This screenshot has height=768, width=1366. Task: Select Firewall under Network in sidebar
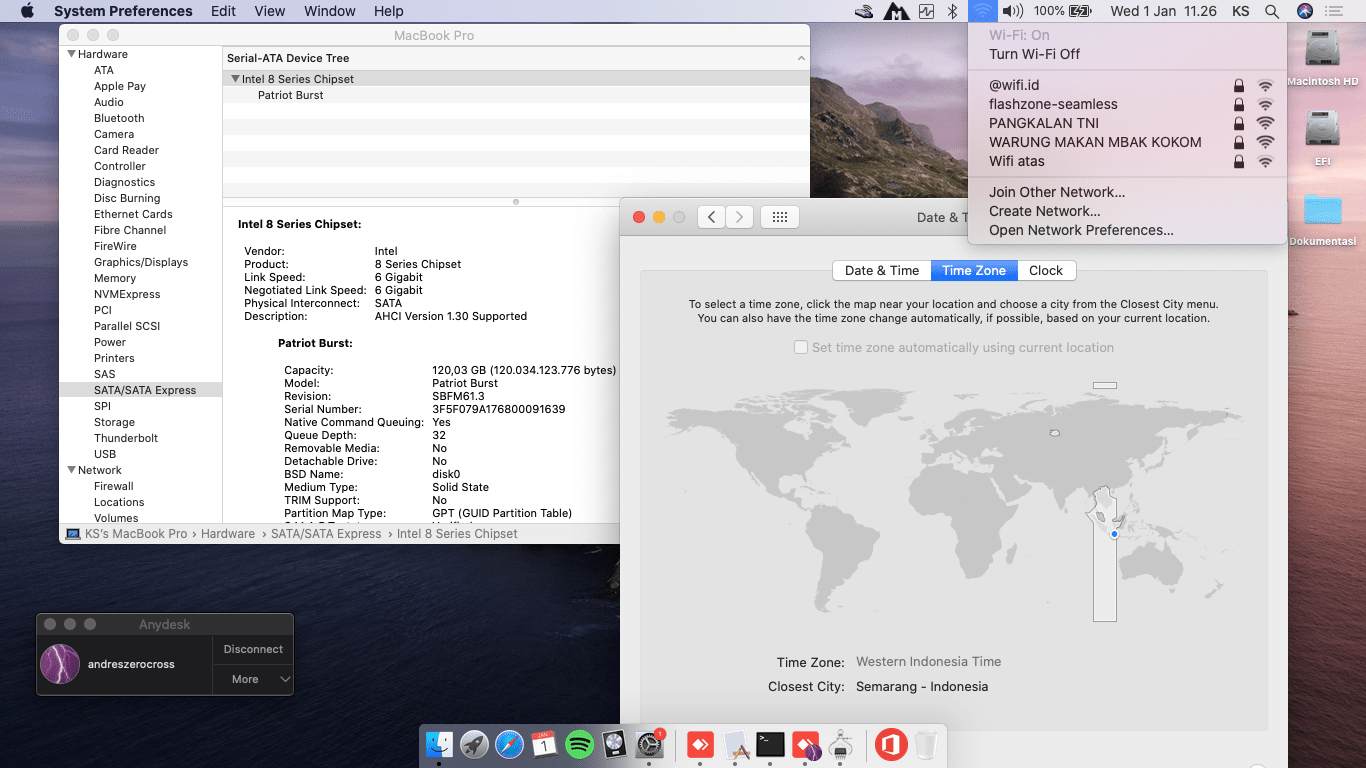[114, 486]
